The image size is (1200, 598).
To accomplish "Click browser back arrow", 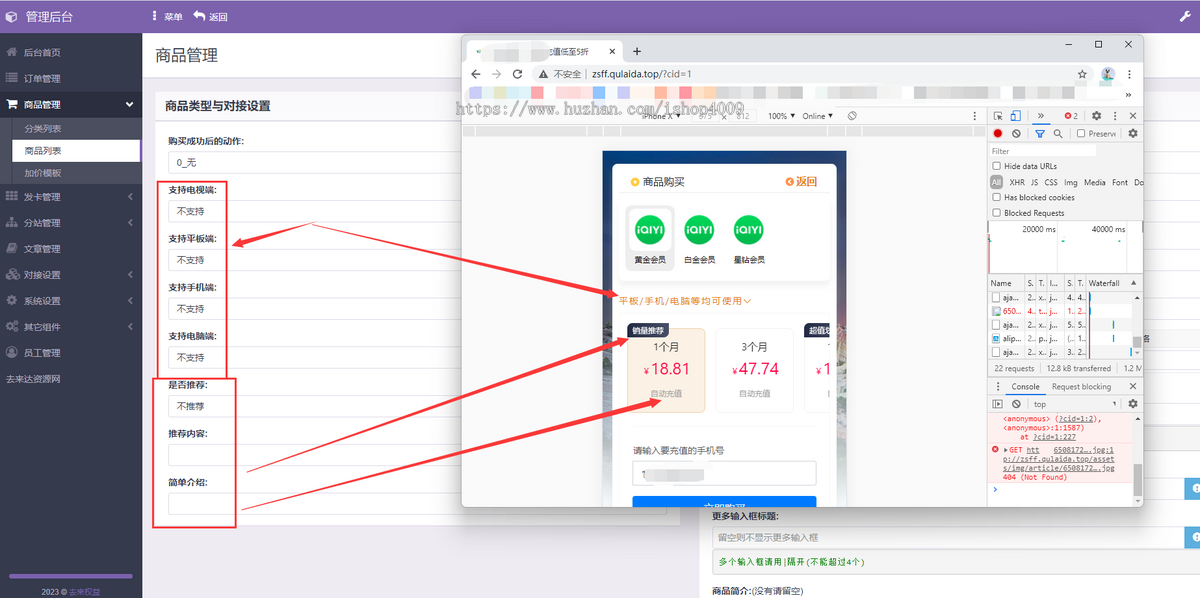I will [x=476, y=74].
